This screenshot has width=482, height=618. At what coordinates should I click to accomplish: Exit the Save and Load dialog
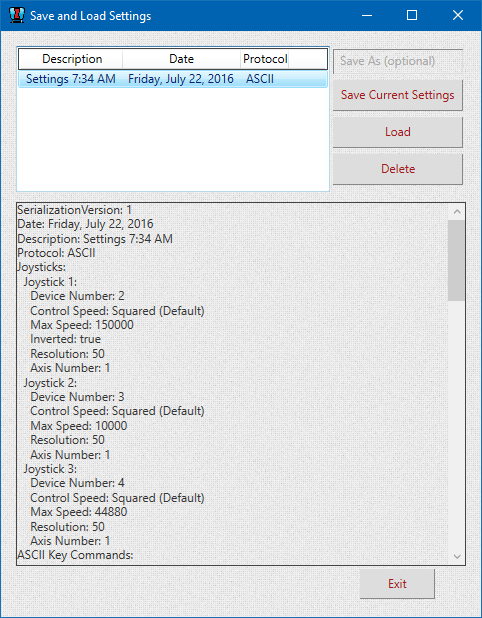(397, 583)
